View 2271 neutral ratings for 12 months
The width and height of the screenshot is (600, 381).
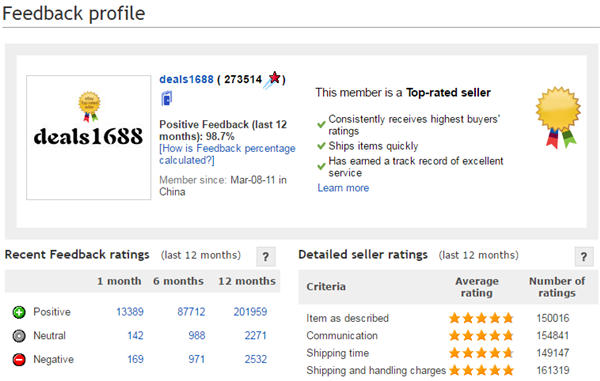(256, 335)
